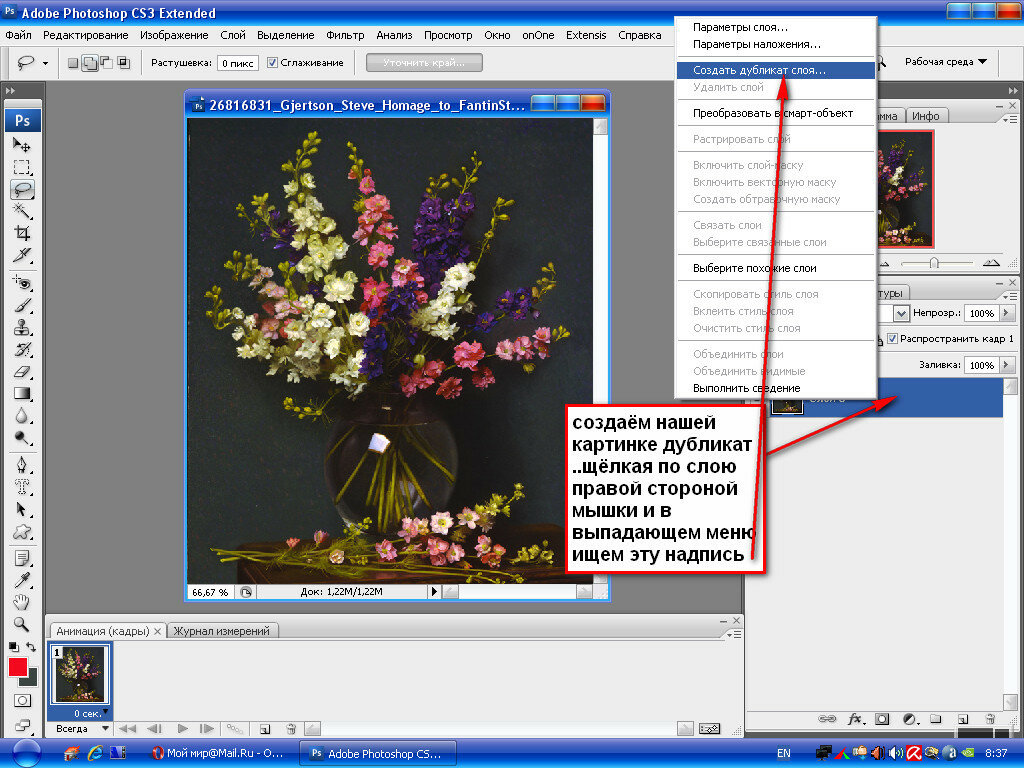The image size is (1024, 768).
Task: Toggle Quick Mask mode
Action: (21, 701)
